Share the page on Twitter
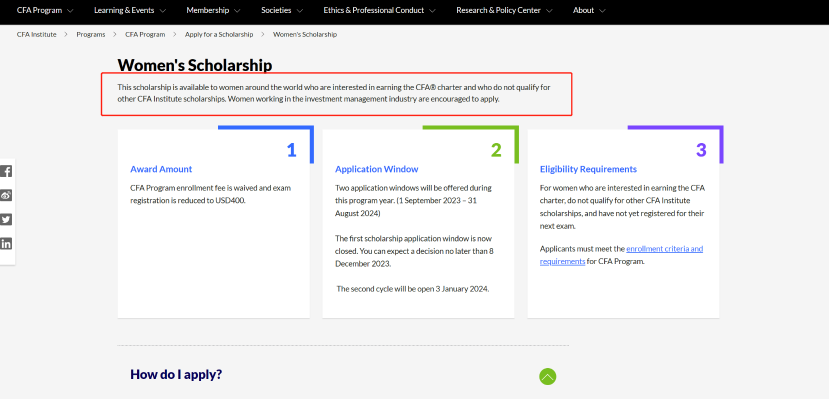 point(6,220)
